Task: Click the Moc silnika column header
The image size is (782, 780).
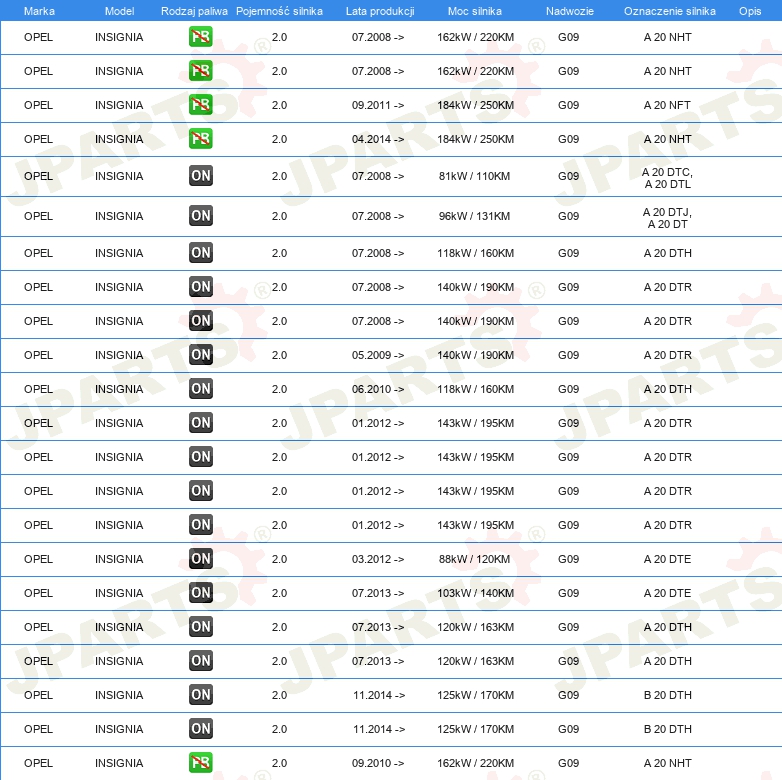Action: 475,10
